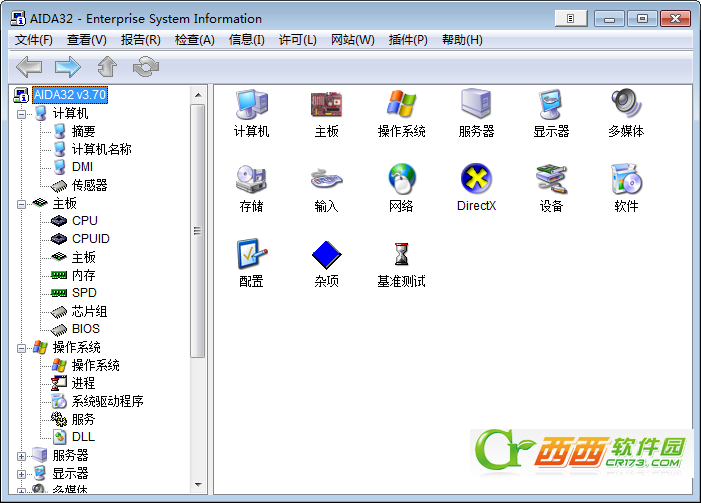Maximize the AIDA32 window
The height and width of the screenshot is (503, 701).
pos(642,19)
